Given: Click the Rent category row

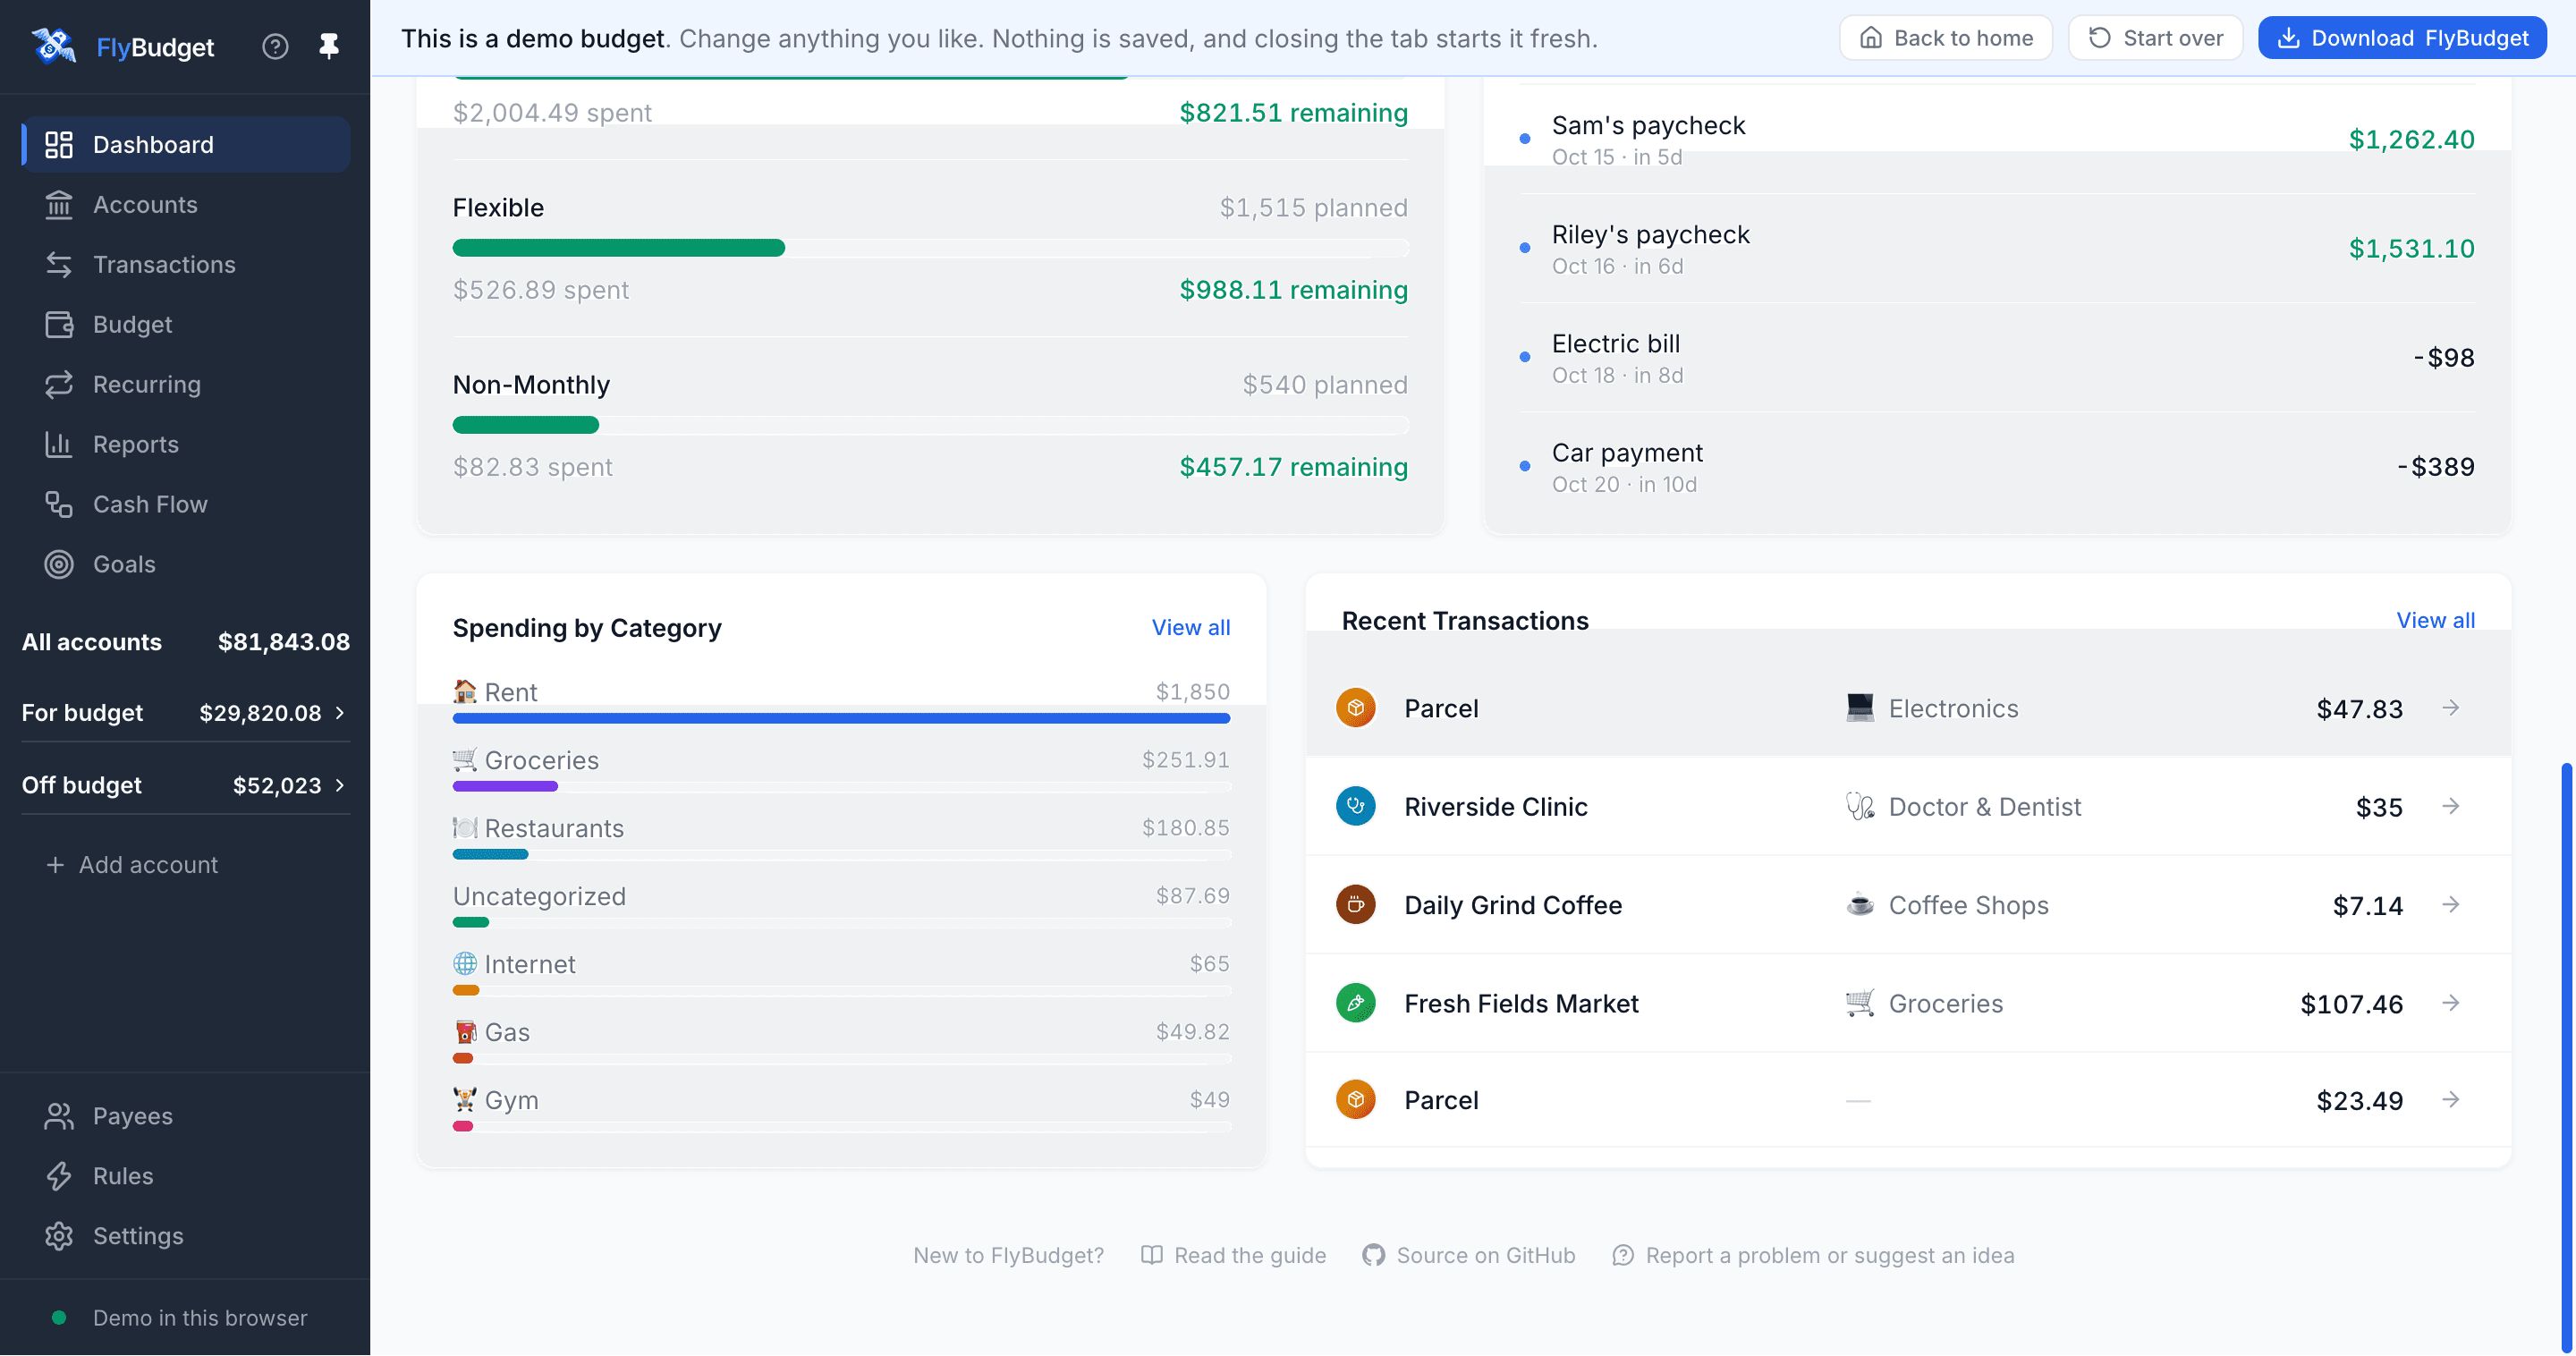Looking at the screenshot, I should coord(841,700).
